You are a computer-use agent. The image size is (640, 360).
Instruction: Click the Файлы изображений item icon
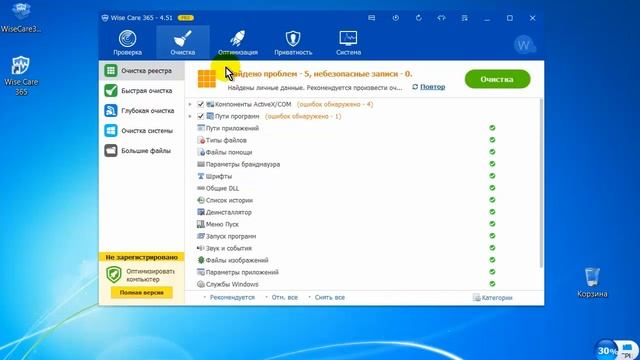pos(201,260)
